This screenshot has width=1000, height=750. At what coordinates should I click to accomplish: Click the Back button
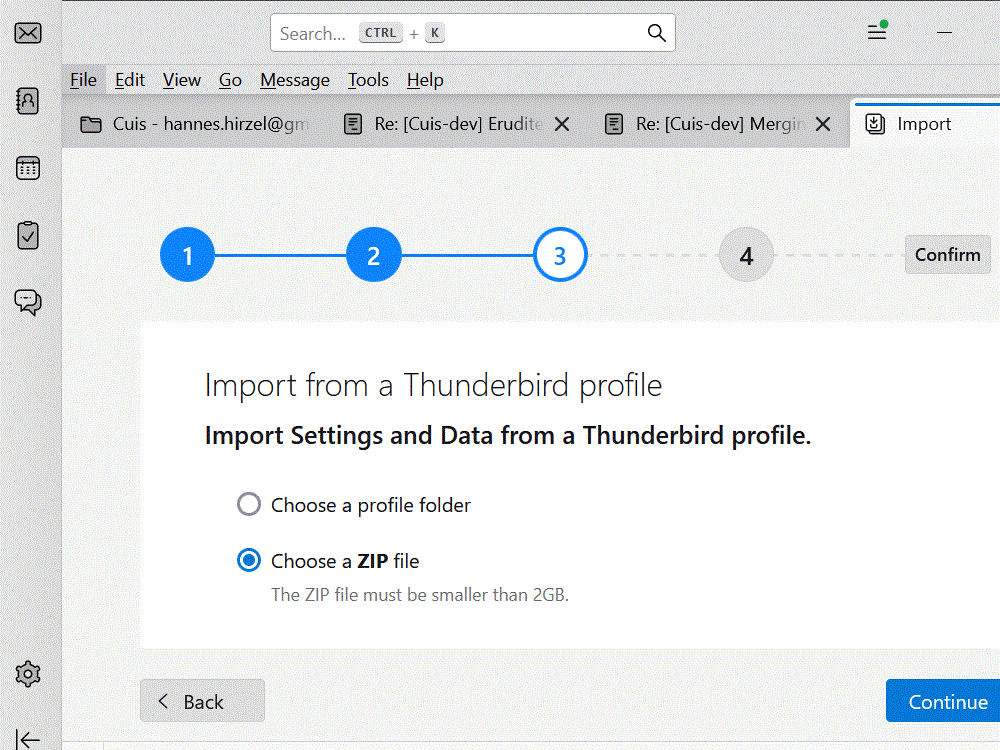click(202, 700)
